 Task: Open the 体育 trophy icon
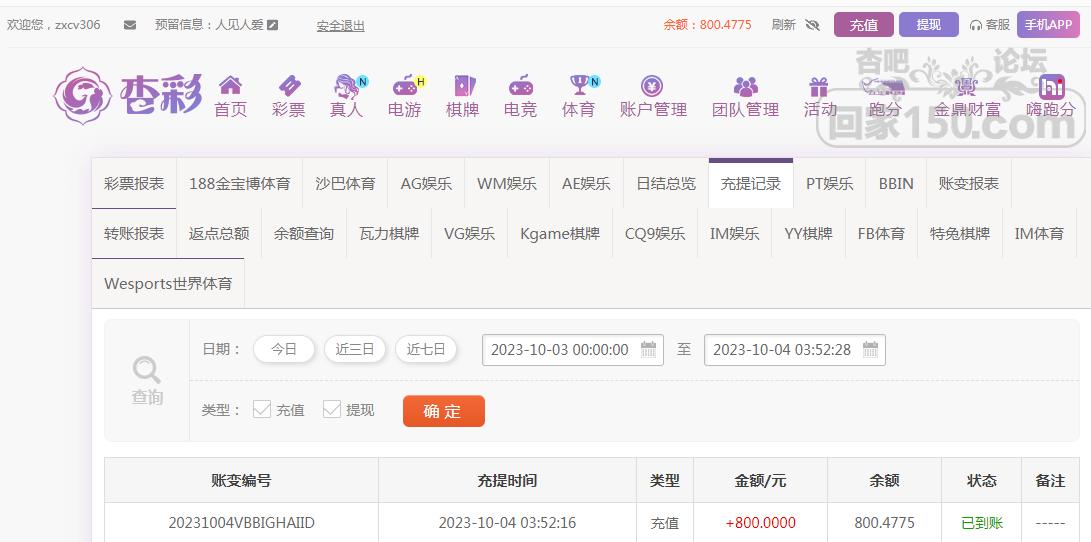pos(579,86)
